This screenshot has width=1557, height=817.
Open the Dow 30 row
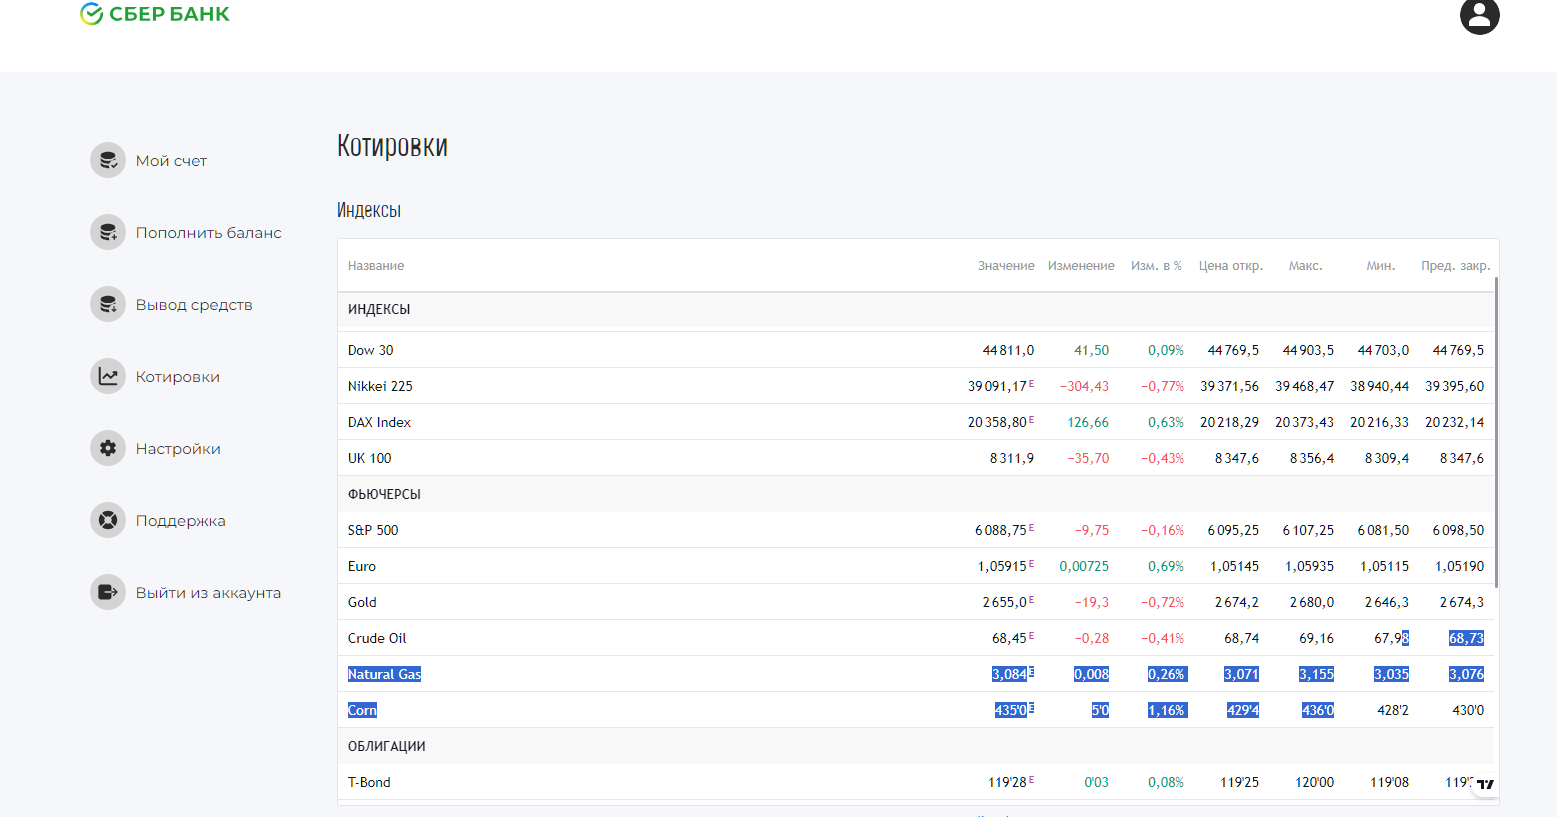(916, 350)
